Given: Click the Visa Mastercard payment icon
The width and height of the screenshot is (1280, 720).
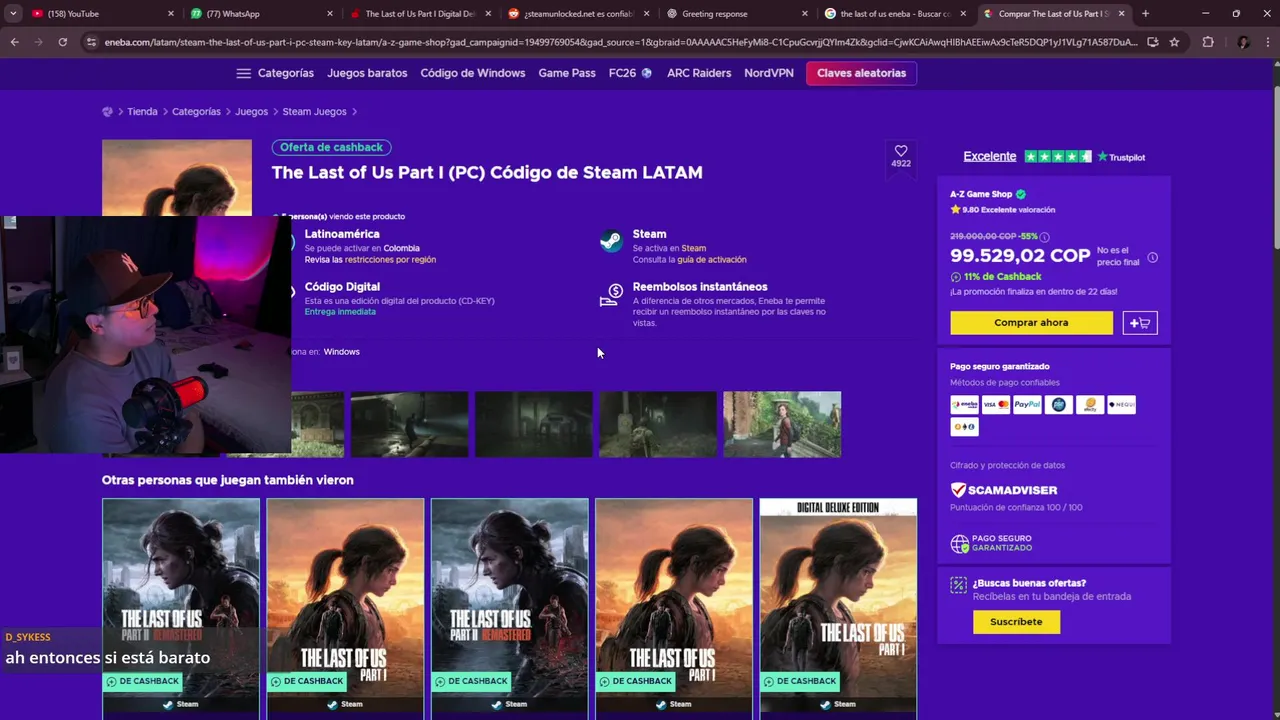Looking at the screenshot, I should click(996, 405).
